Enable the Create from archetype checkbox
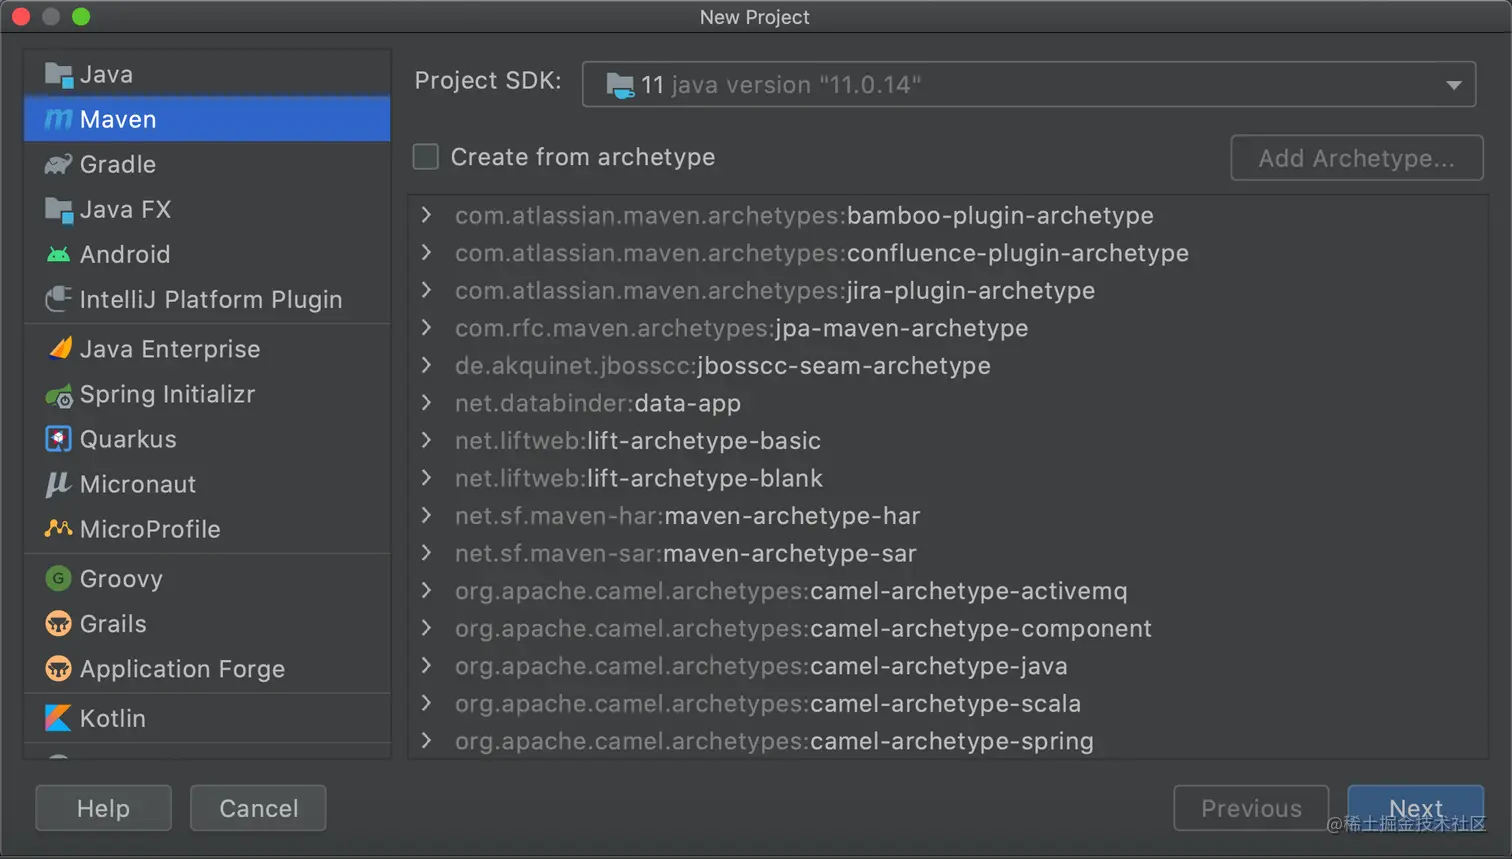The height and width of the screenshot is (859, 1512). coord(426,157)
